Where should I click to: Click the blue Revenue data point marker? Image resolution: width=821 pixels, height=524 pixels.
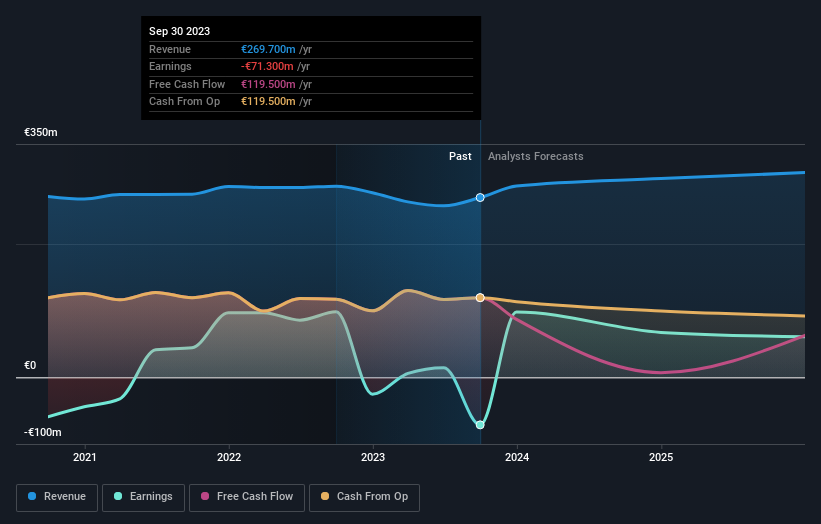tap(480, 197)
